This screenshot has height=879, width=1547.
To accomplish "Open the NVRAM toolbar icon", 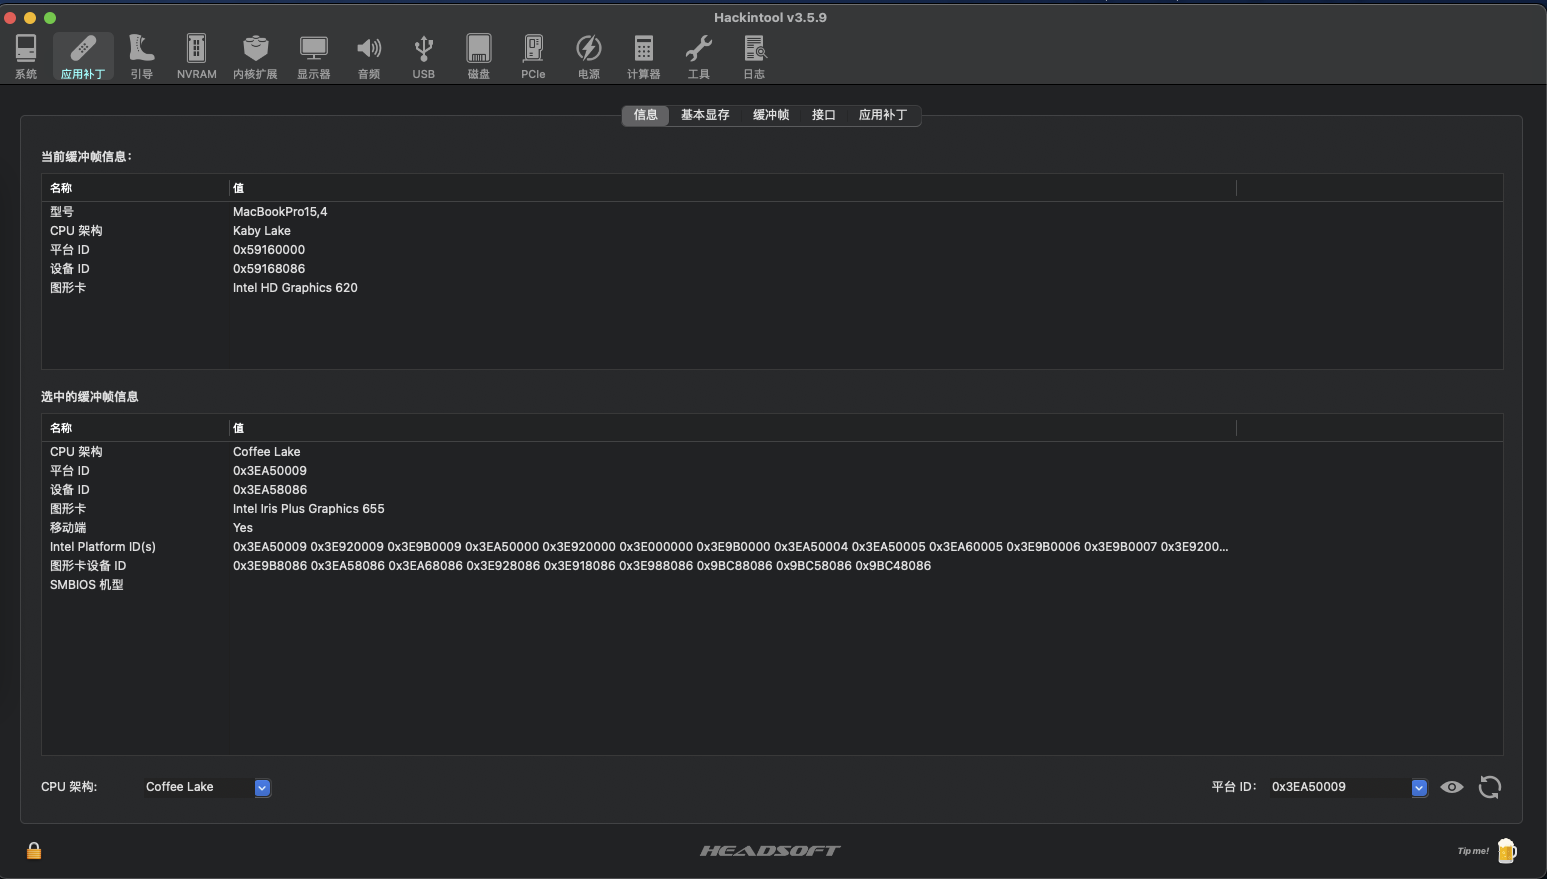I will pos(196,57).
